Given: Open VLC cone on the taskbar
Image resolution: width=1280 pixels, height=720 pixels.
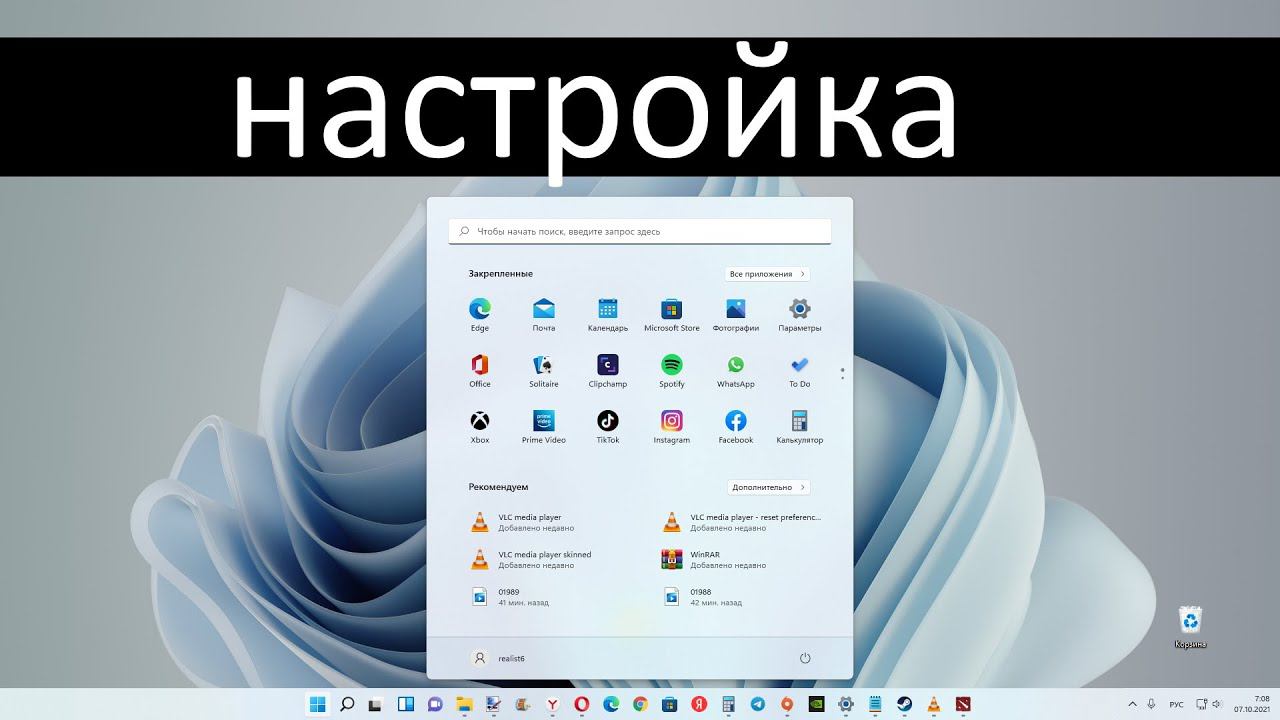Looking at the screenshot, I should click(933, 704).
